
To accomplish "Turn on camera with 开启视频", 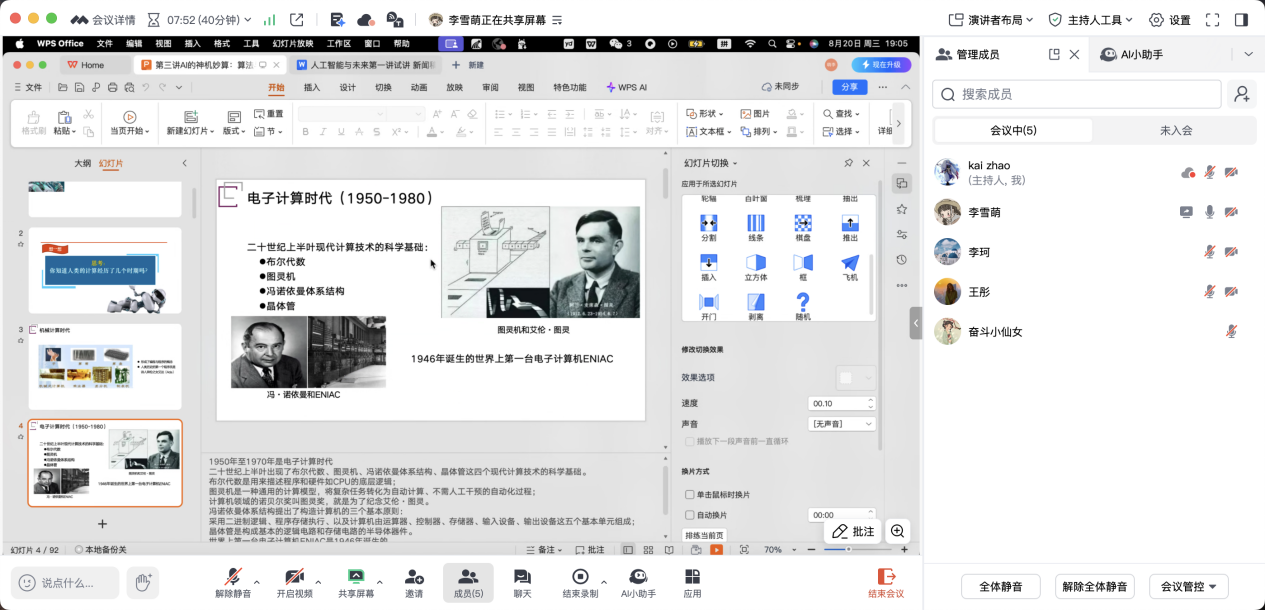I will [x=294, y=577].
